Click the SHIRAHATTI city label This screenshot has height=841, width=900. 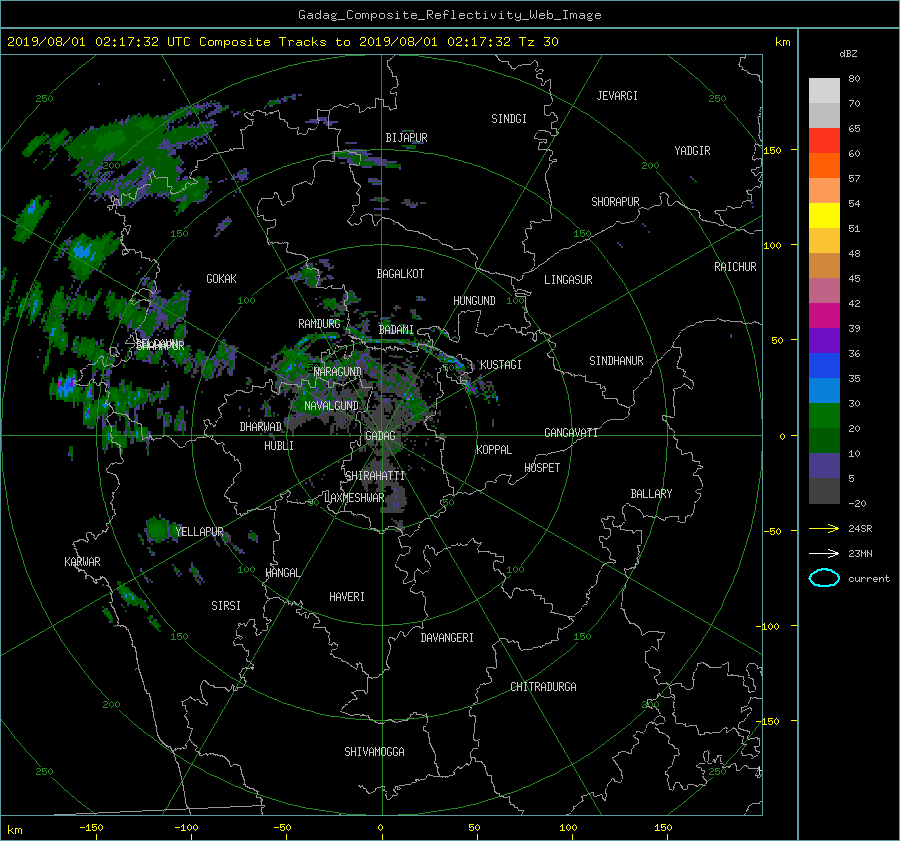point(375,476)
